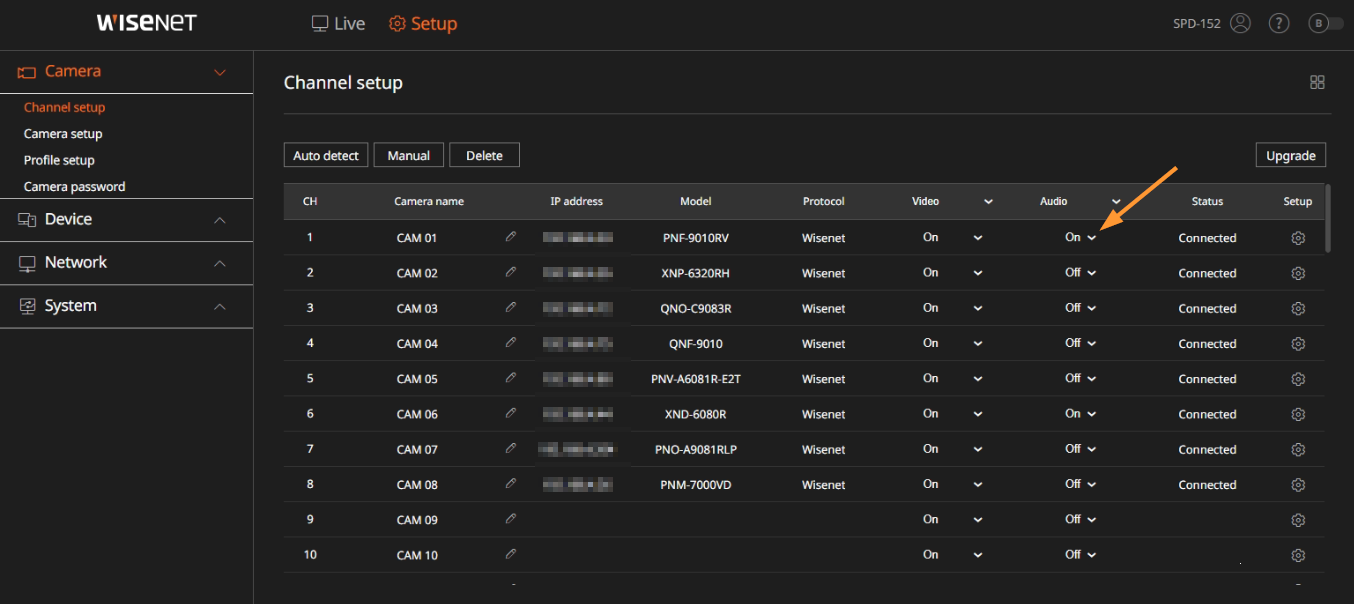Open setup gear for CAM 02
The width and height of the screenshot is (1354, 604).
point(1298,273)
